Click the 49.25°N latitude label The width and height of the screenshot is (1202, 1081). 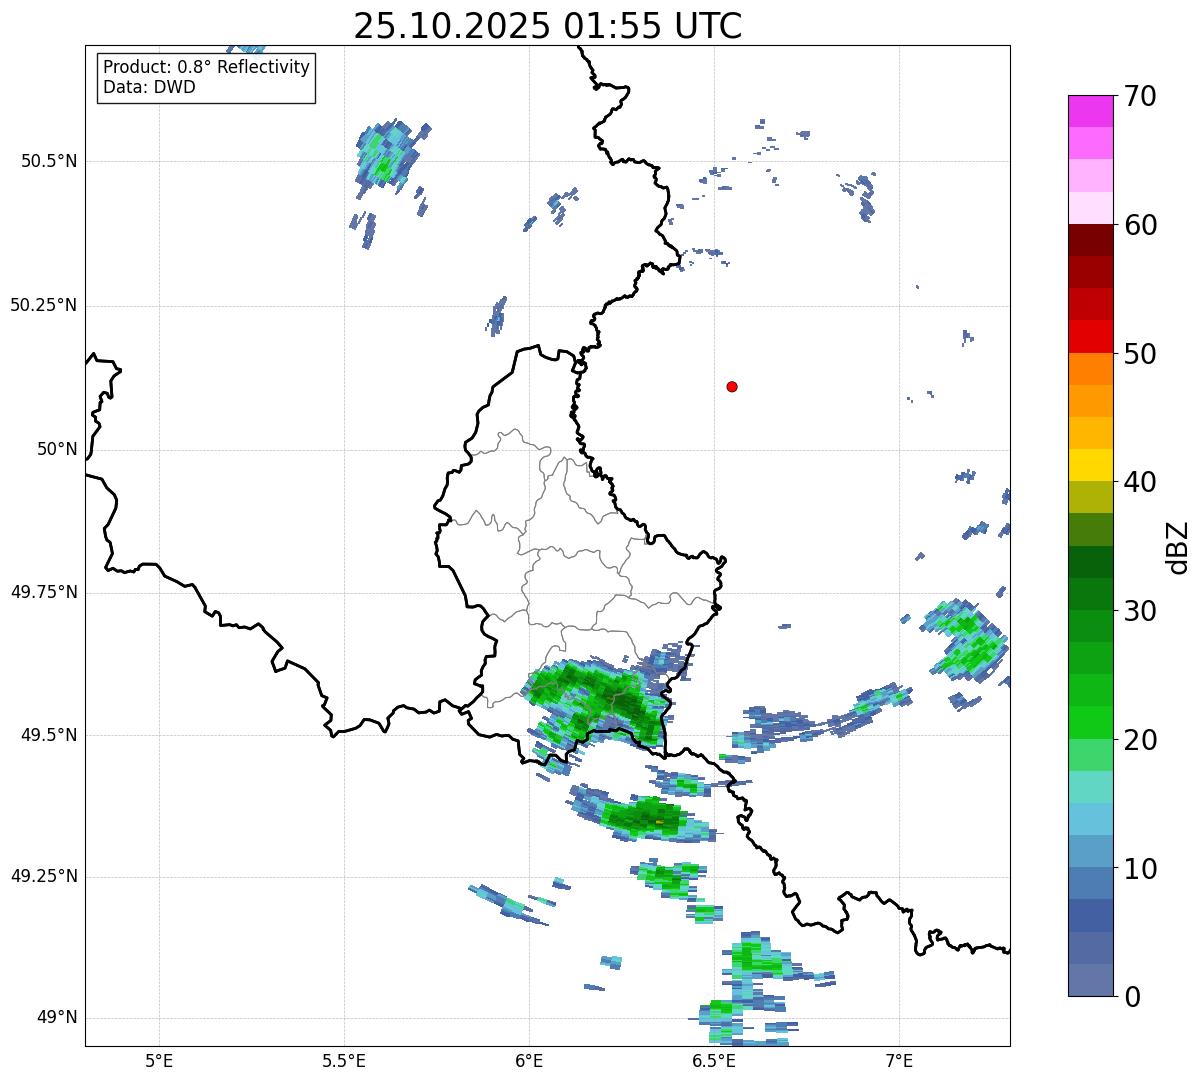(44, 877)
